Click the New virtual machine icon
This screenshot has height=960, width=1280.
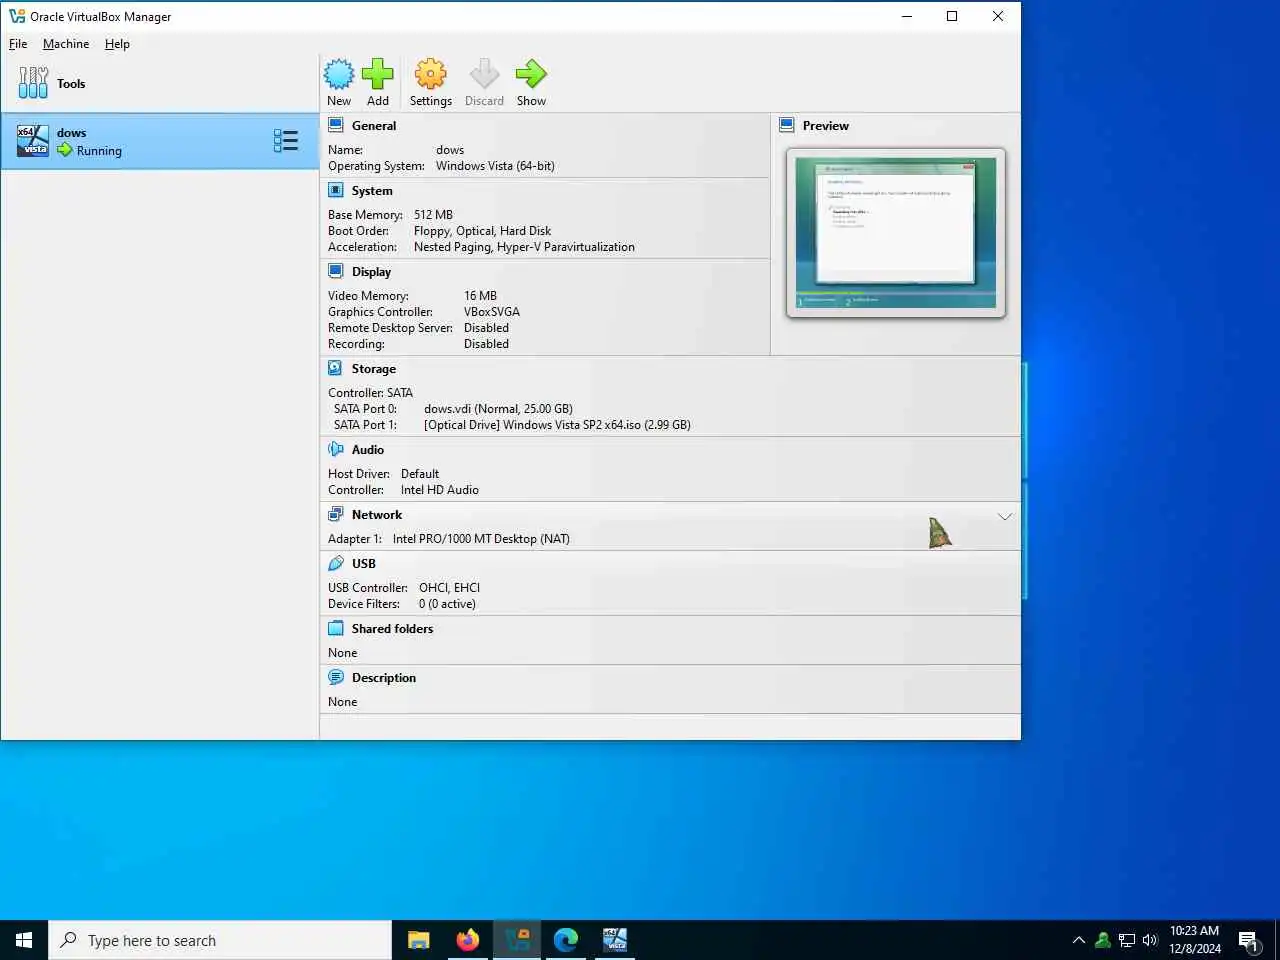339,74
